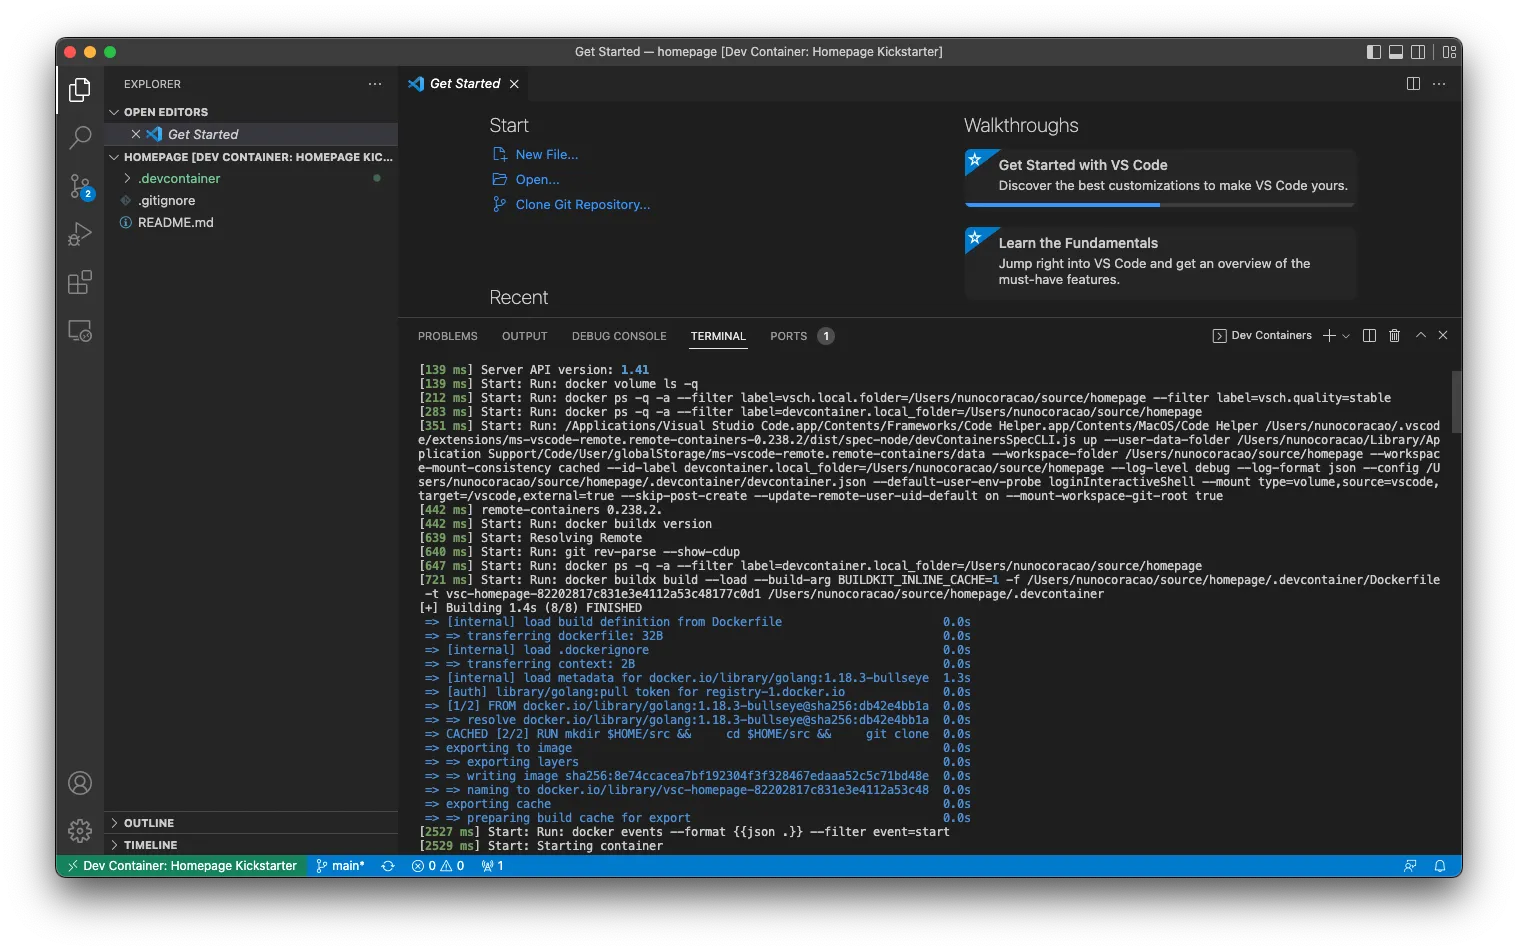Click the feedback icon in status bar
This screenshot has height=951, width=1518.
pos(1410,866)
